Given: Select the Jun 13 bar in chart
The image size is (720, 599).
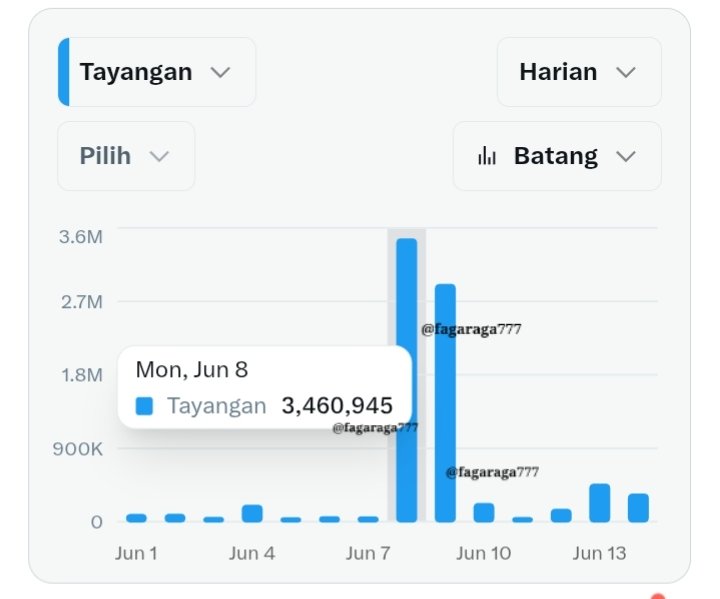Looking at the screenshot, I should 599,503.
